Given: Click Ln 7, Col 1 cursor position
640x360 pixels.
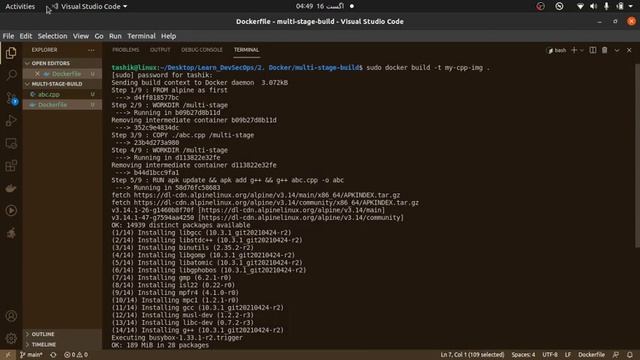Looking at the screenshot, I should coord(472,355).
